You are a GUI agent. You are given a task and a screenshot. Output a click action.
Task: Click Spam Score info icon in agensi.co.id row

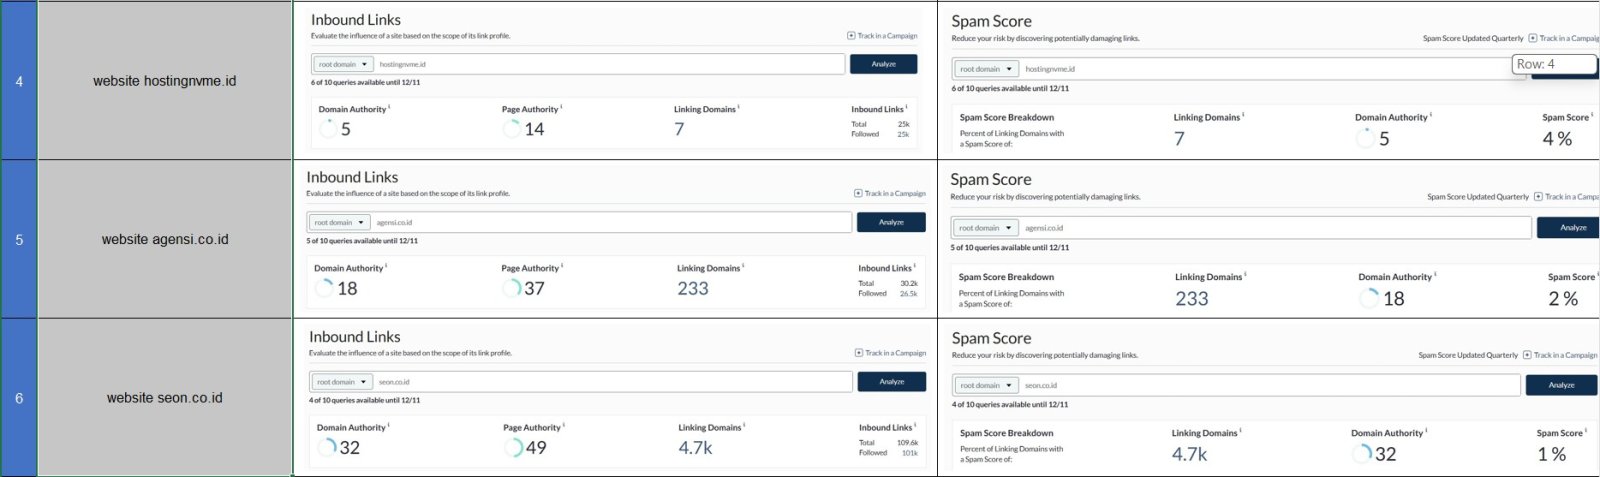(x=1597, y=274)
